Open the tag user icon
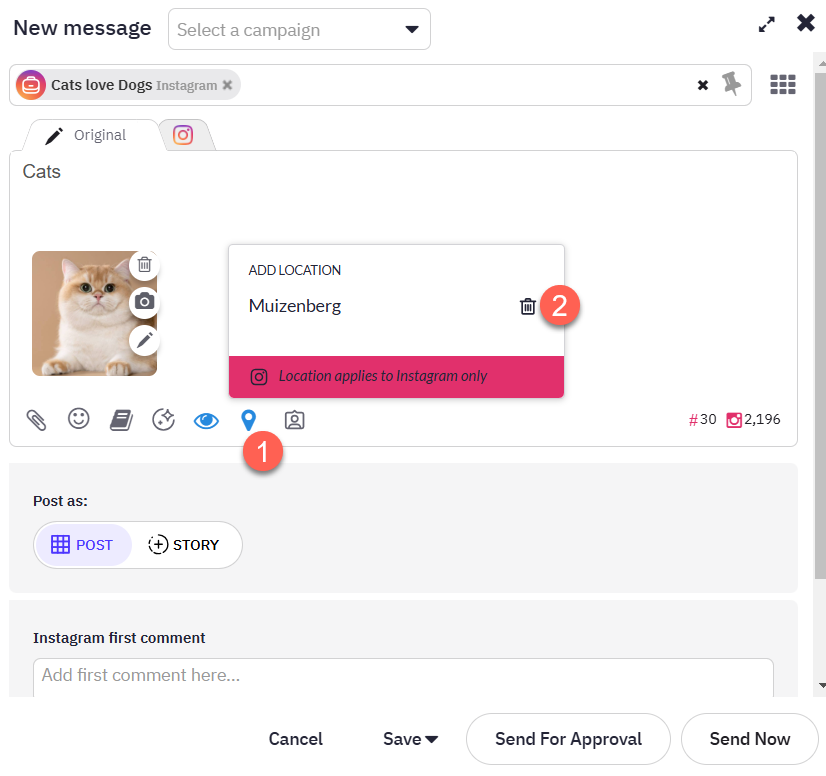 (x=294, y=420)
